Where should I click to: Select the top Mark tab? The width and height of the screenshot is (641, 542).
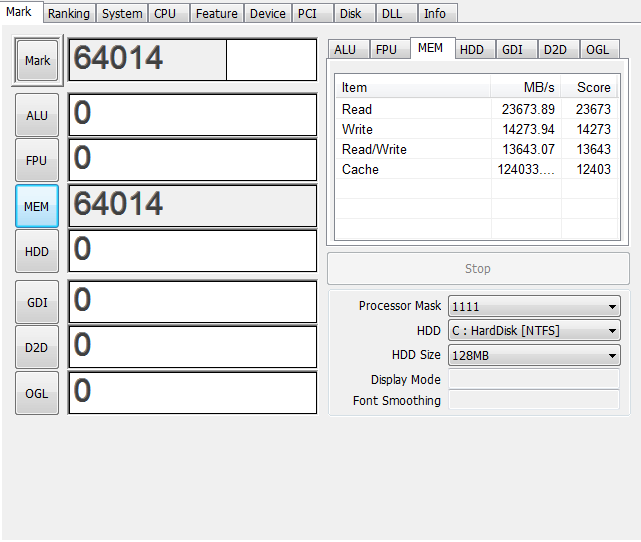(x=21, y=12)
